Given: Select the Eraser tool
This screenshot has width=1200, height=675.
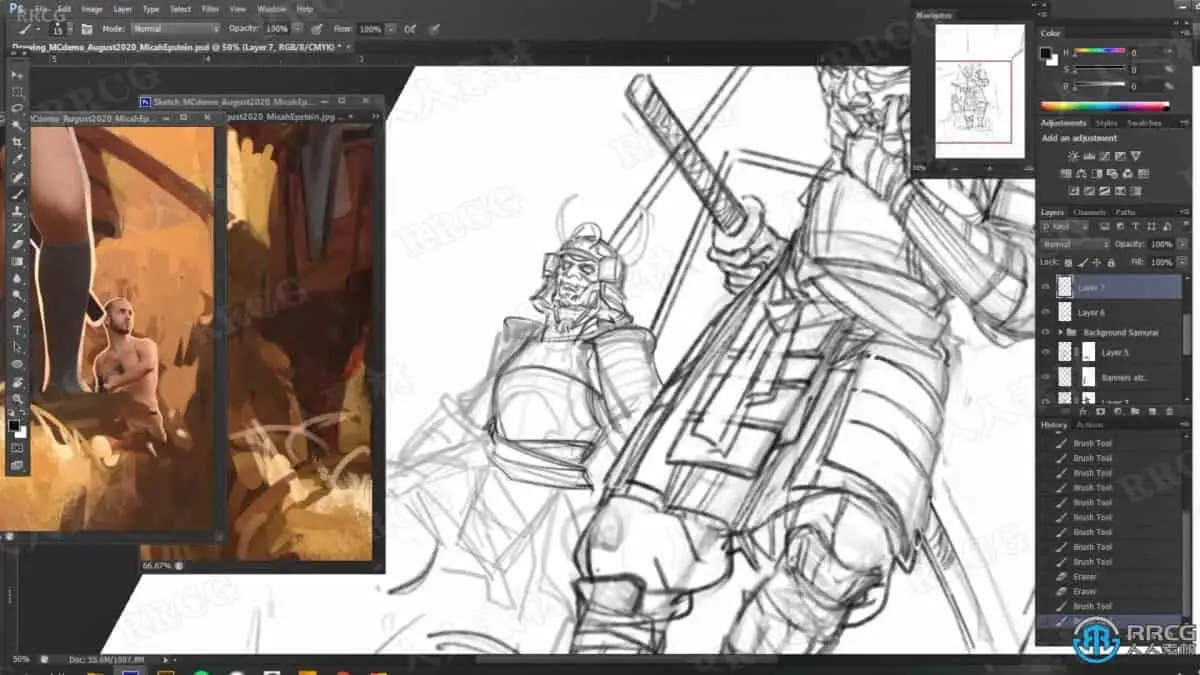Looking at the screenshot, I should 18,245.
